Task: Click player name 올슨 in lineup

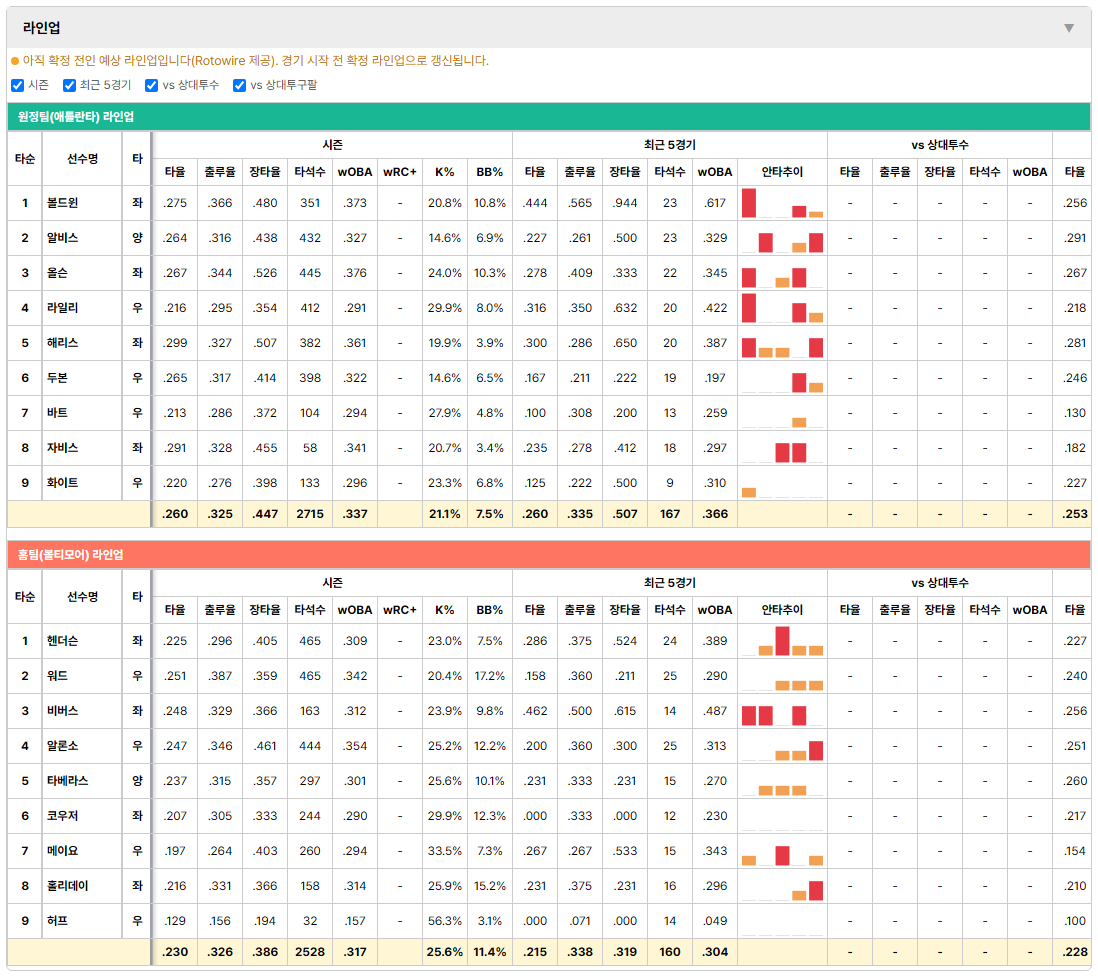Action: (57, 273)
